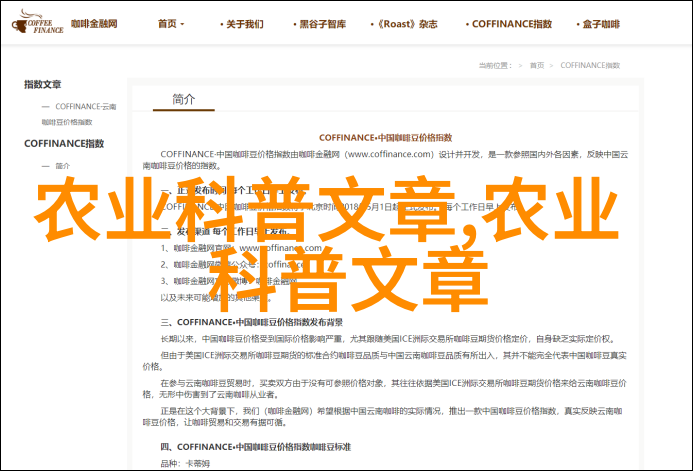Click the 咖啡金融网 site name beside the logo
The image size is (694, 472).
point(94,24)
